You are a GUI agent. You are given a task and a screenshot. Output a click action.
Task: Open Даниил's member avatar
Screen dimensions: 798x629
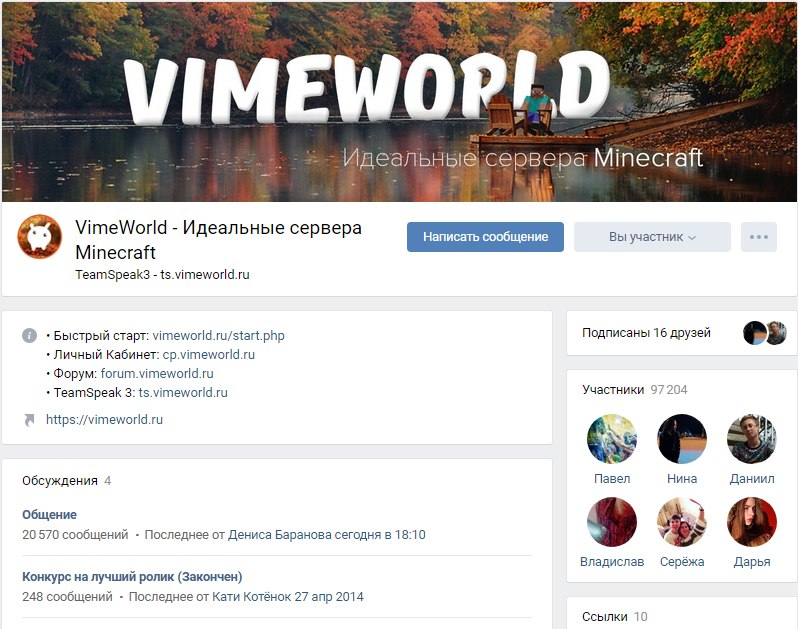pos(752,439)
